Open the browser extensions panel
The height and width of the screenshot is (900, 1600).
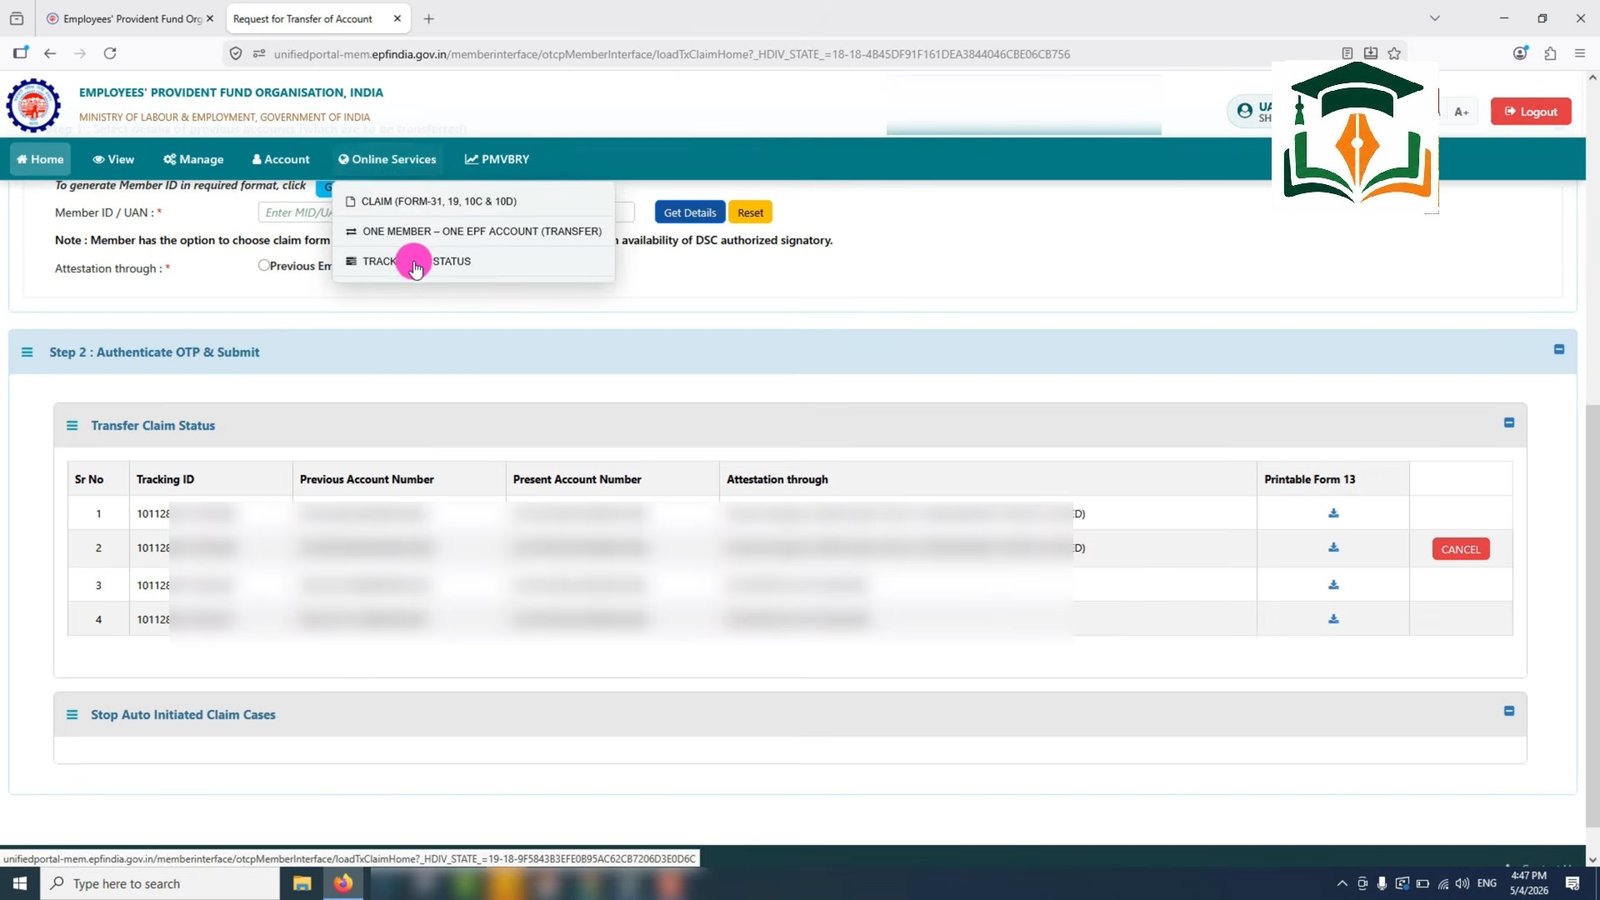1550,53
